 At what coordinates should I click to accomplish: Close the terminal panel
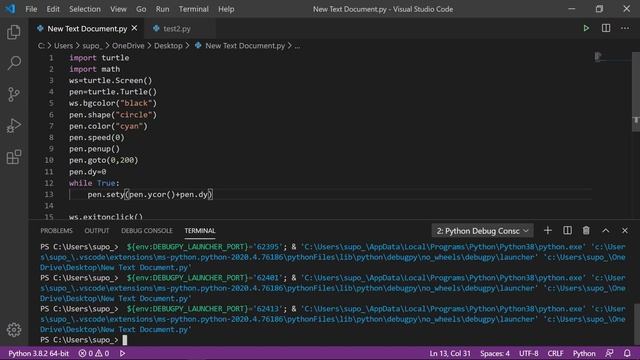pos(625,231)
